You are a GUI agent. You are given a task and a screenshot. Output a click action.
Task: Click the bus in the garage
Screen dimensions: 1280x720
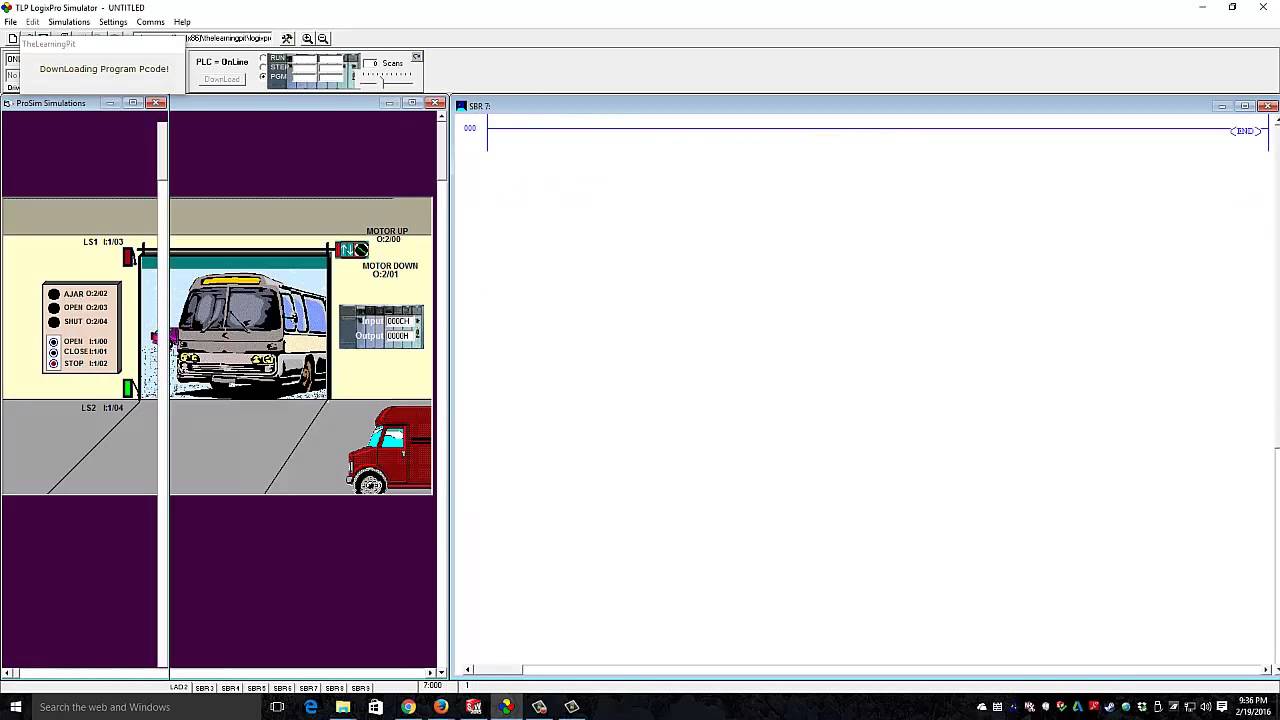pos(250,335)
